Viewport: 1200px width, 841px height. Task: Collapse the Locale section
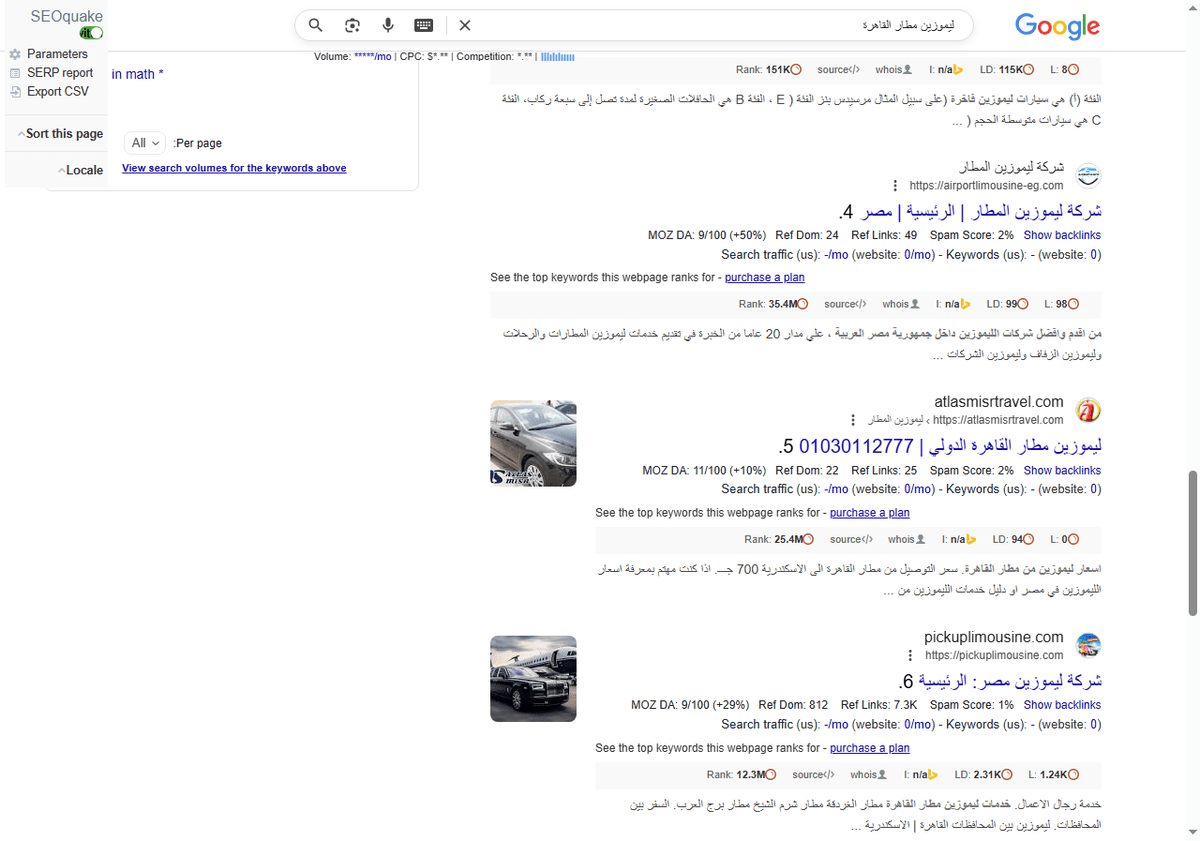[x=81, y=170]
